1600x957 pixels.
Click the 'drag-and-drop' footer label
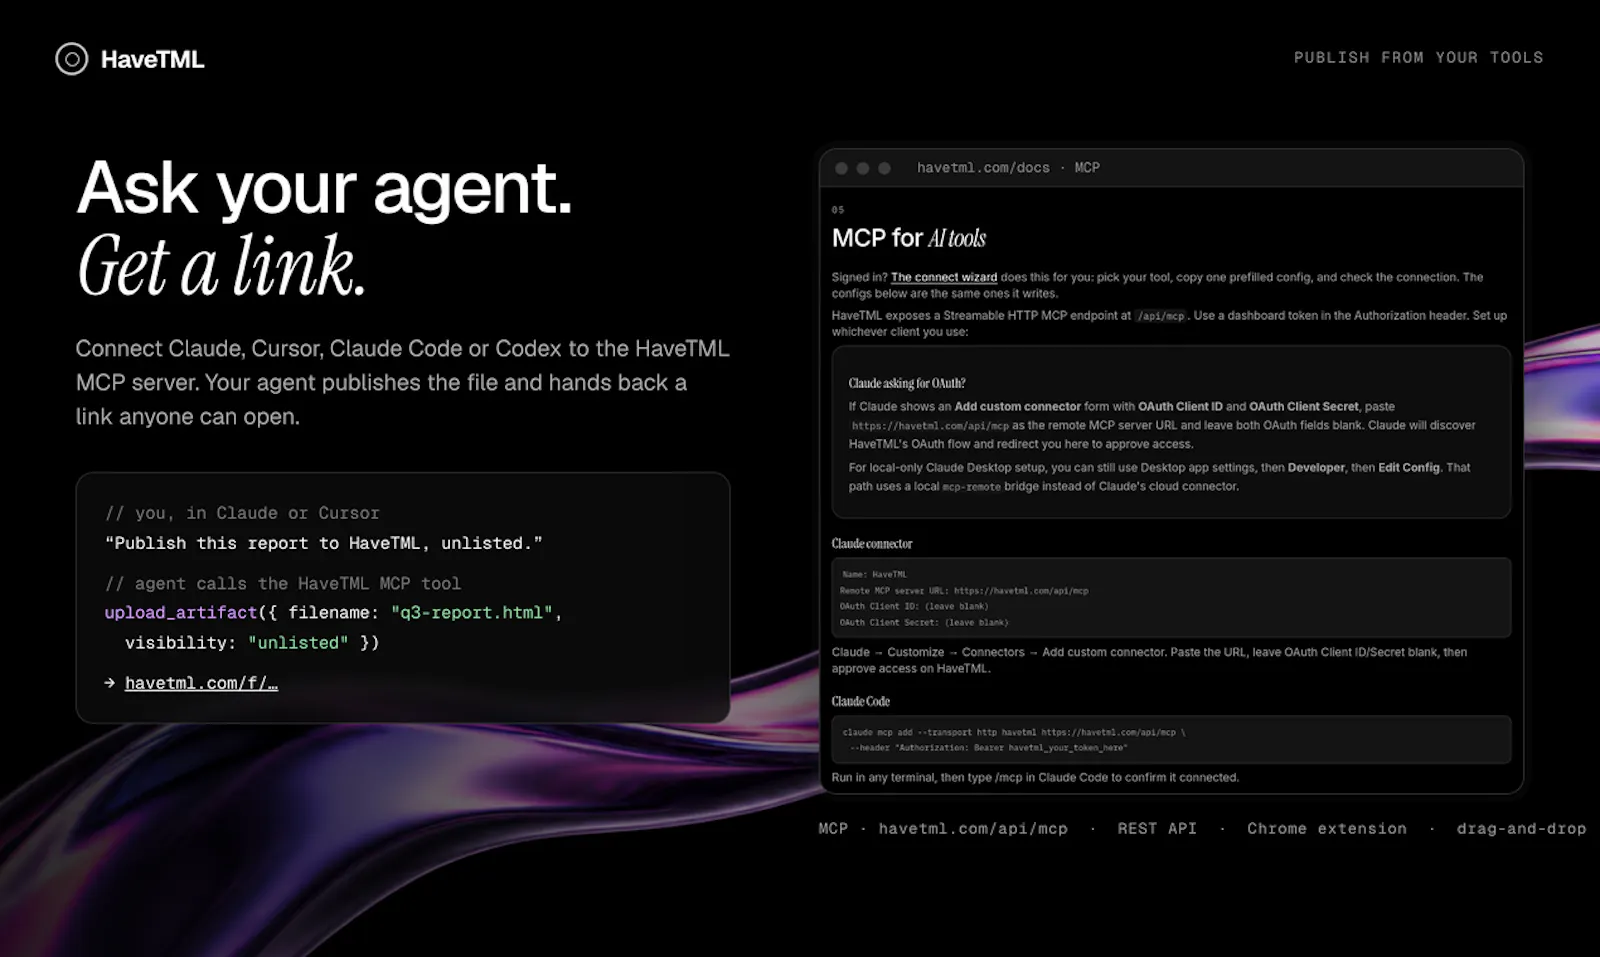[x=1521, y=829]
